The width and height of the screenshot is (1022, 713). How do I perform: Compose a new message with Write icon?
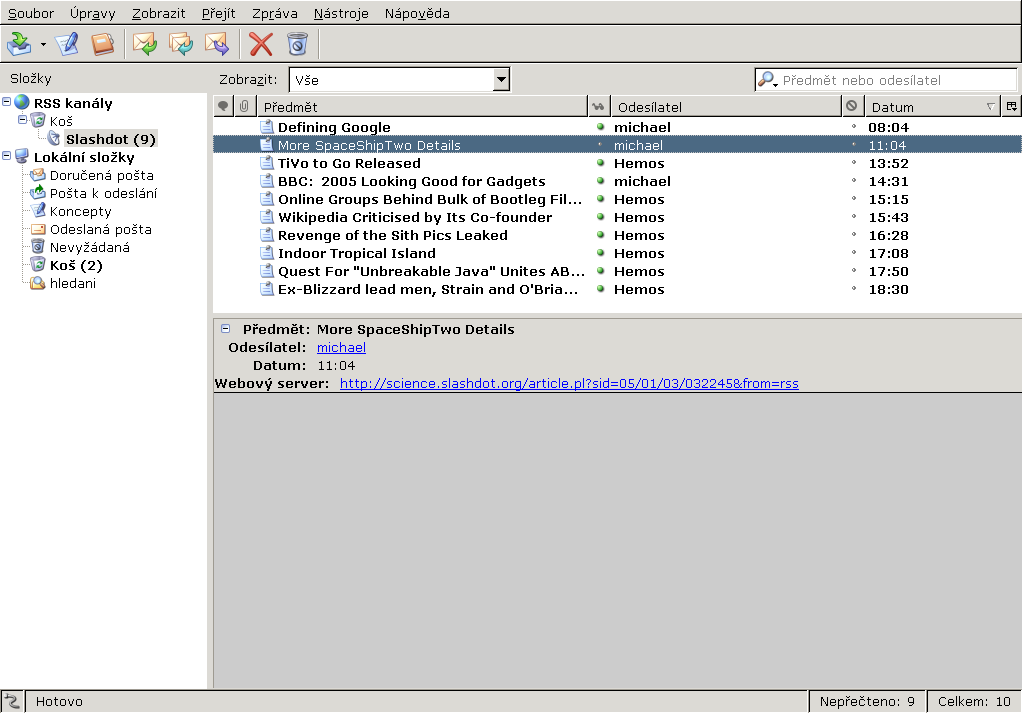point(67,44)
